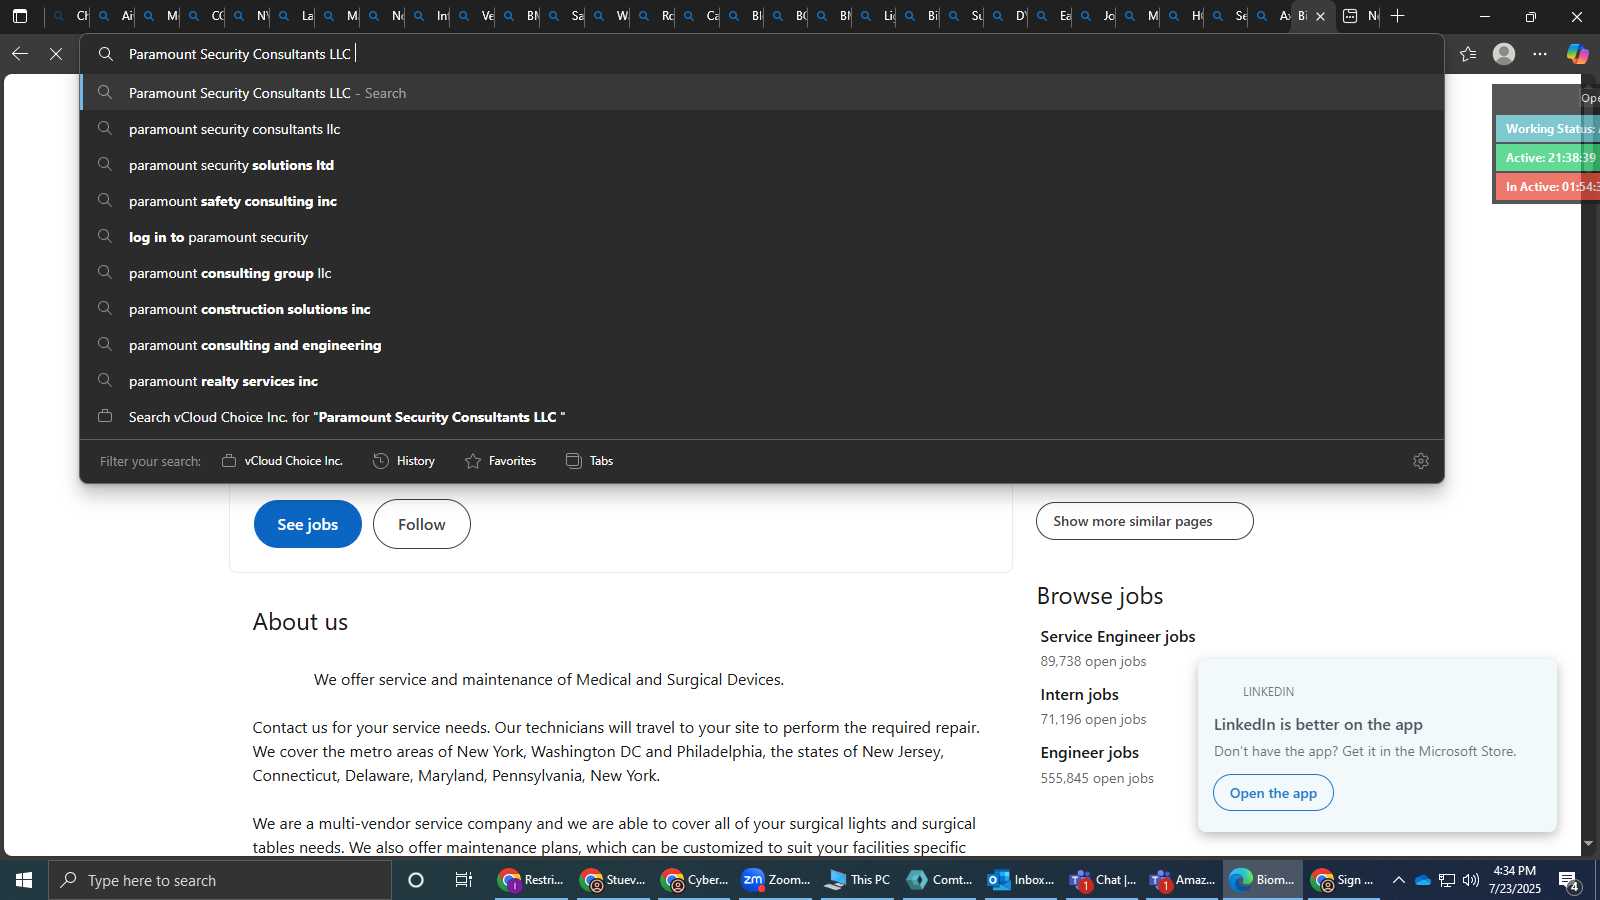Click Show more similar pages button
1600x900 pixels.
pos(1145,521)
